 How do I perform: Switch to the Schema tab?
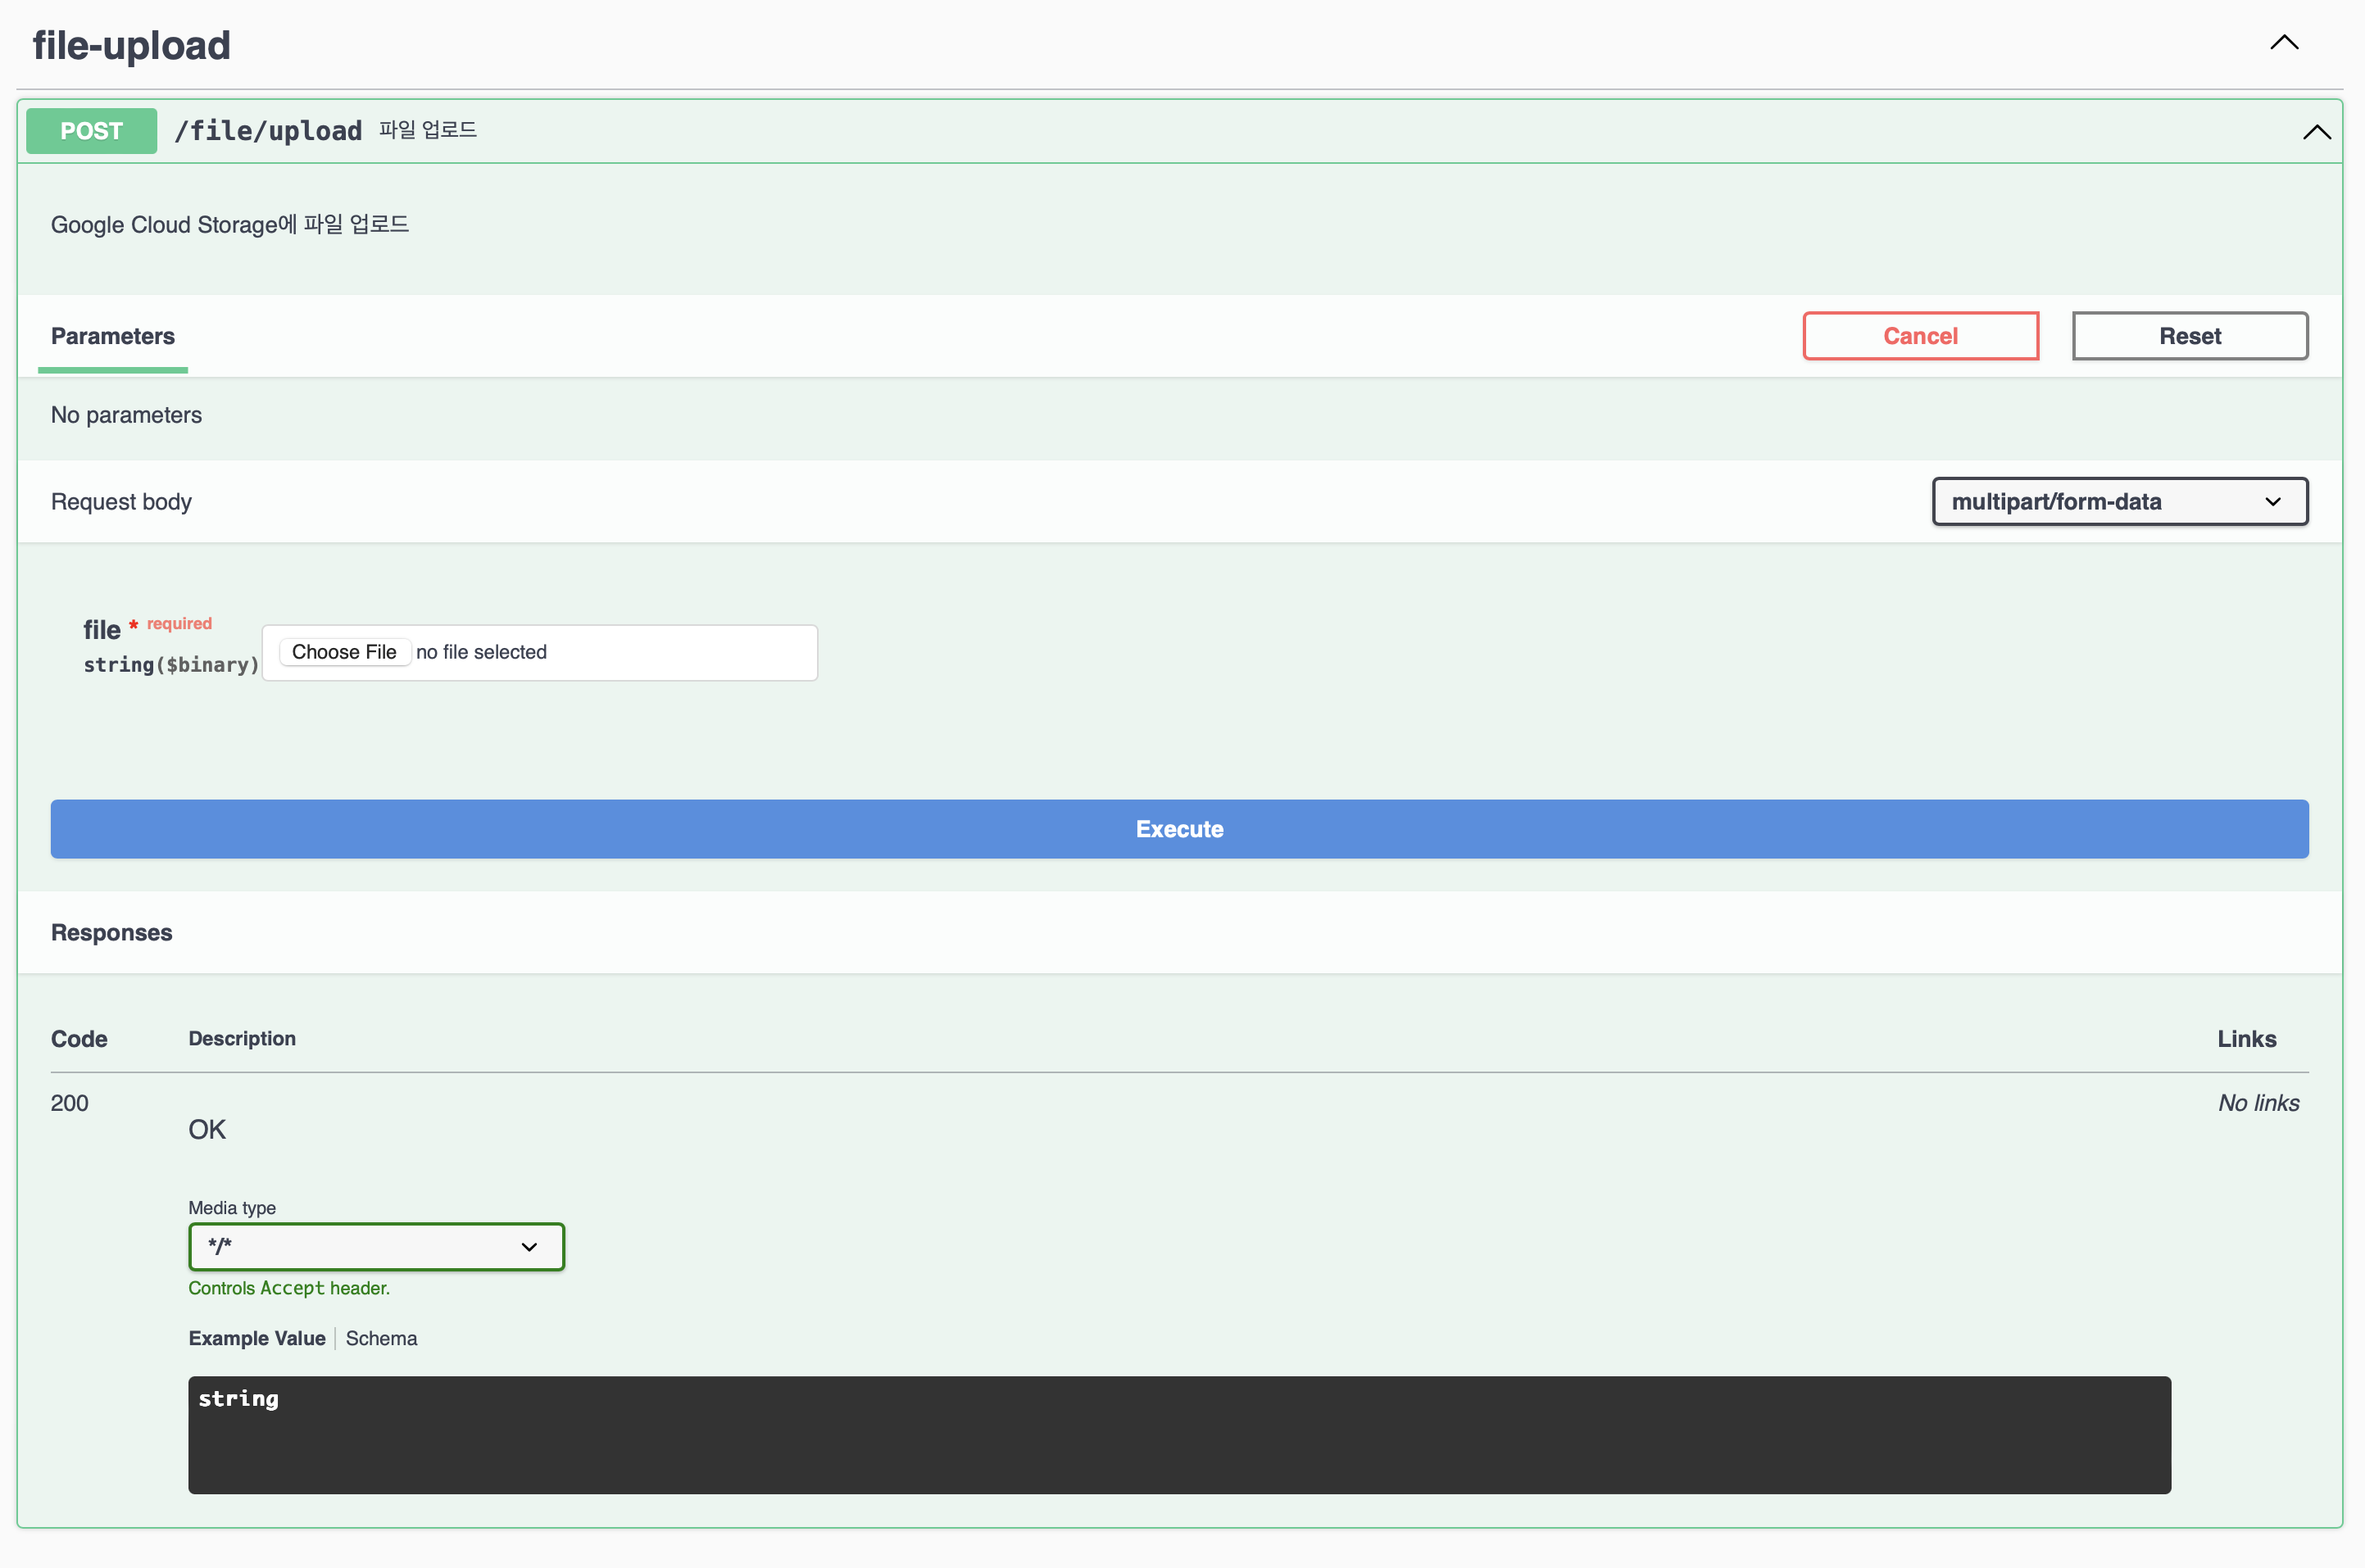click(x=381, y=1338)
